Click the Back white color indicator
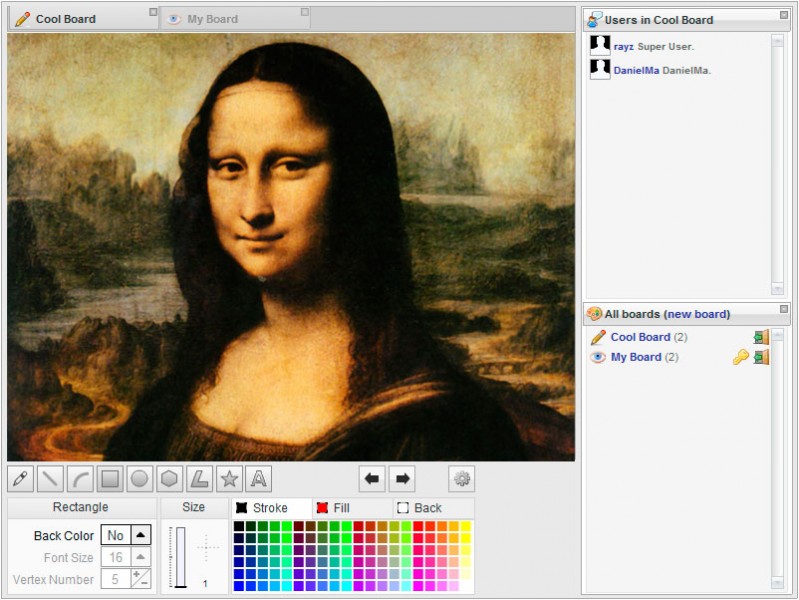Viewport: 799px width, 600px height. coord(403,508)
